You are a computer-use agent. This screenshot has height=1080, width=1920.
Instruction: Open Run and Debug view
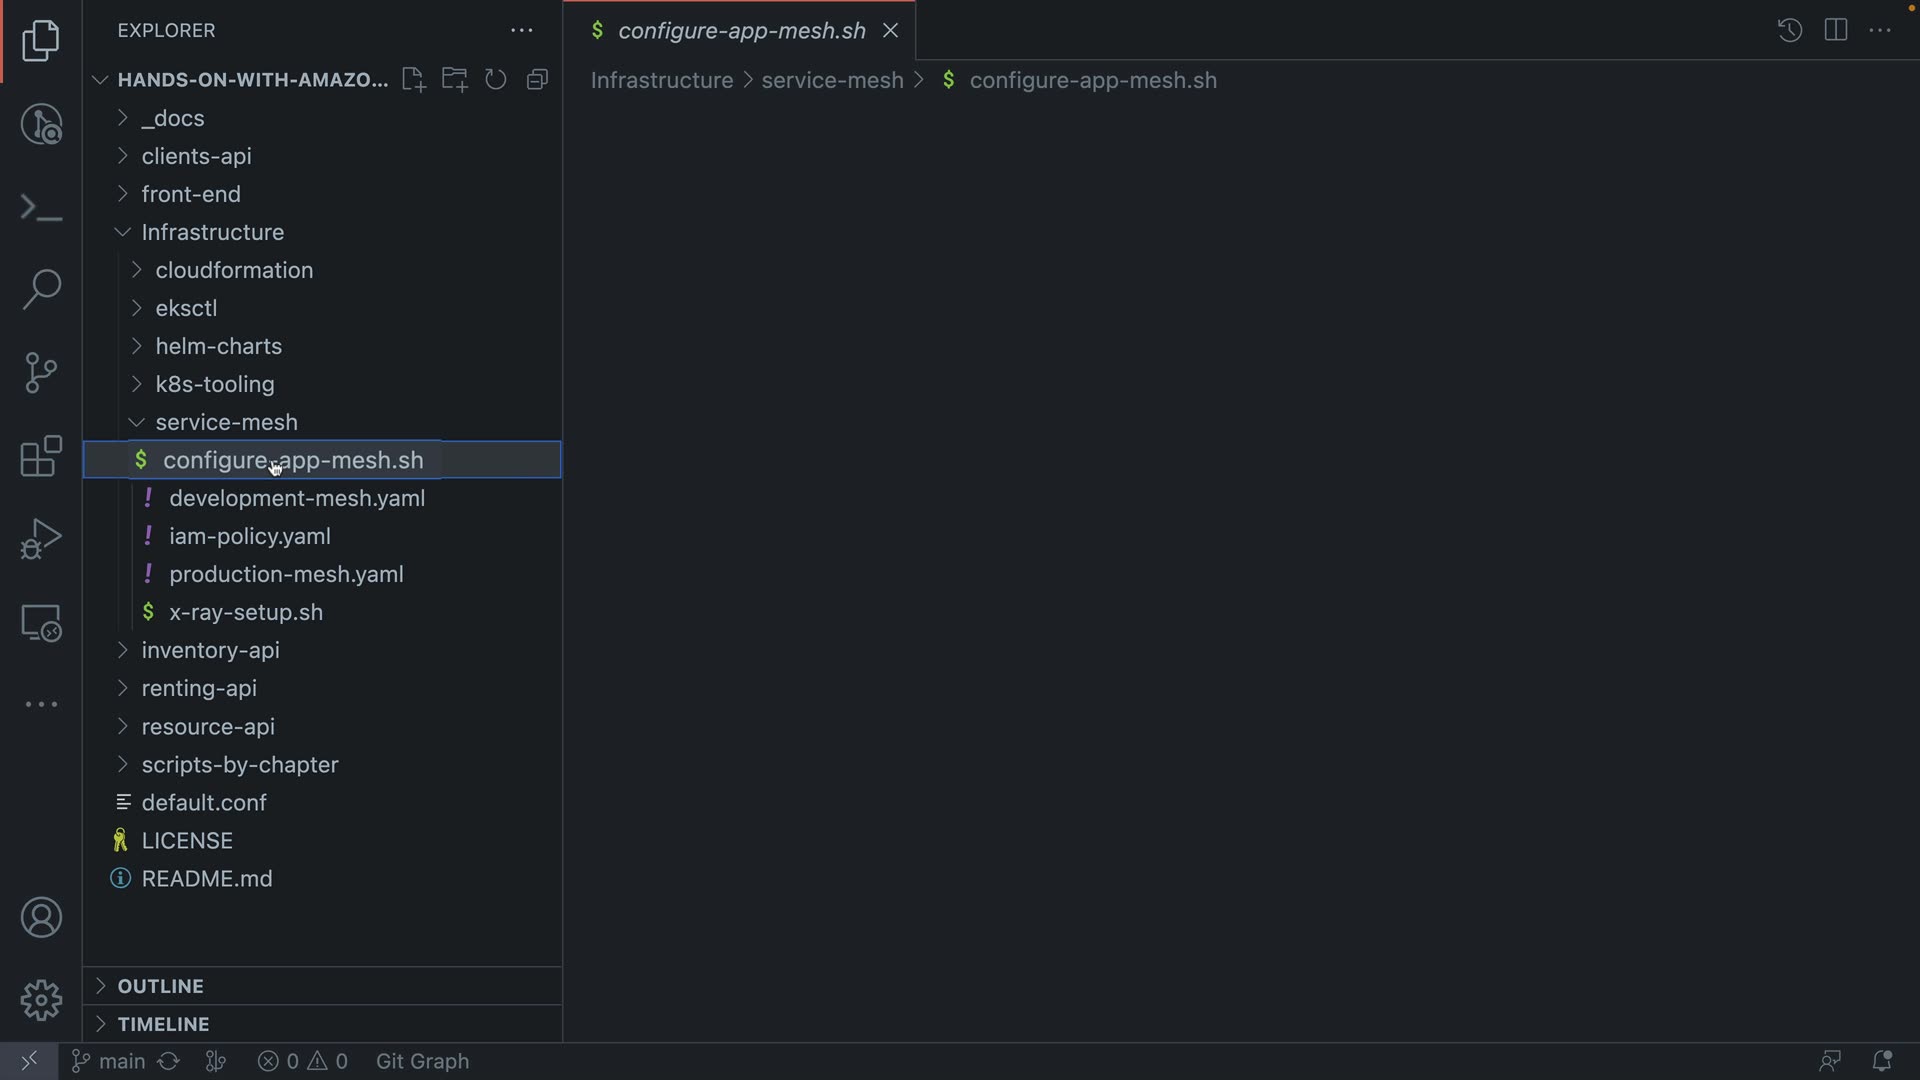[x=41, y=539]
